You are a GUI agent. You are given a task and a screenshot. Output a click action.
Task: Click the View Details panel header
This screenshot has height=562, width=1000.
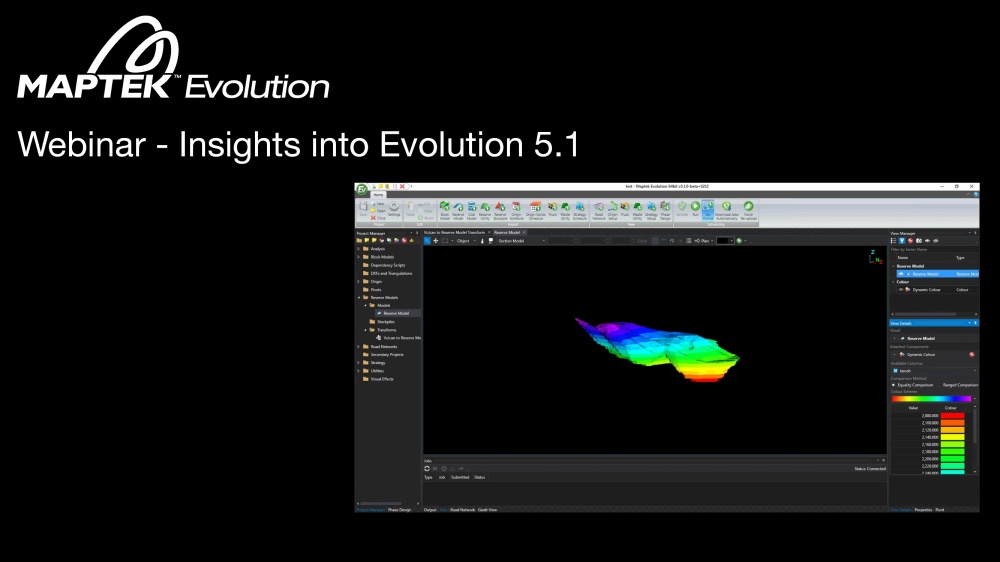click(934, 323)
